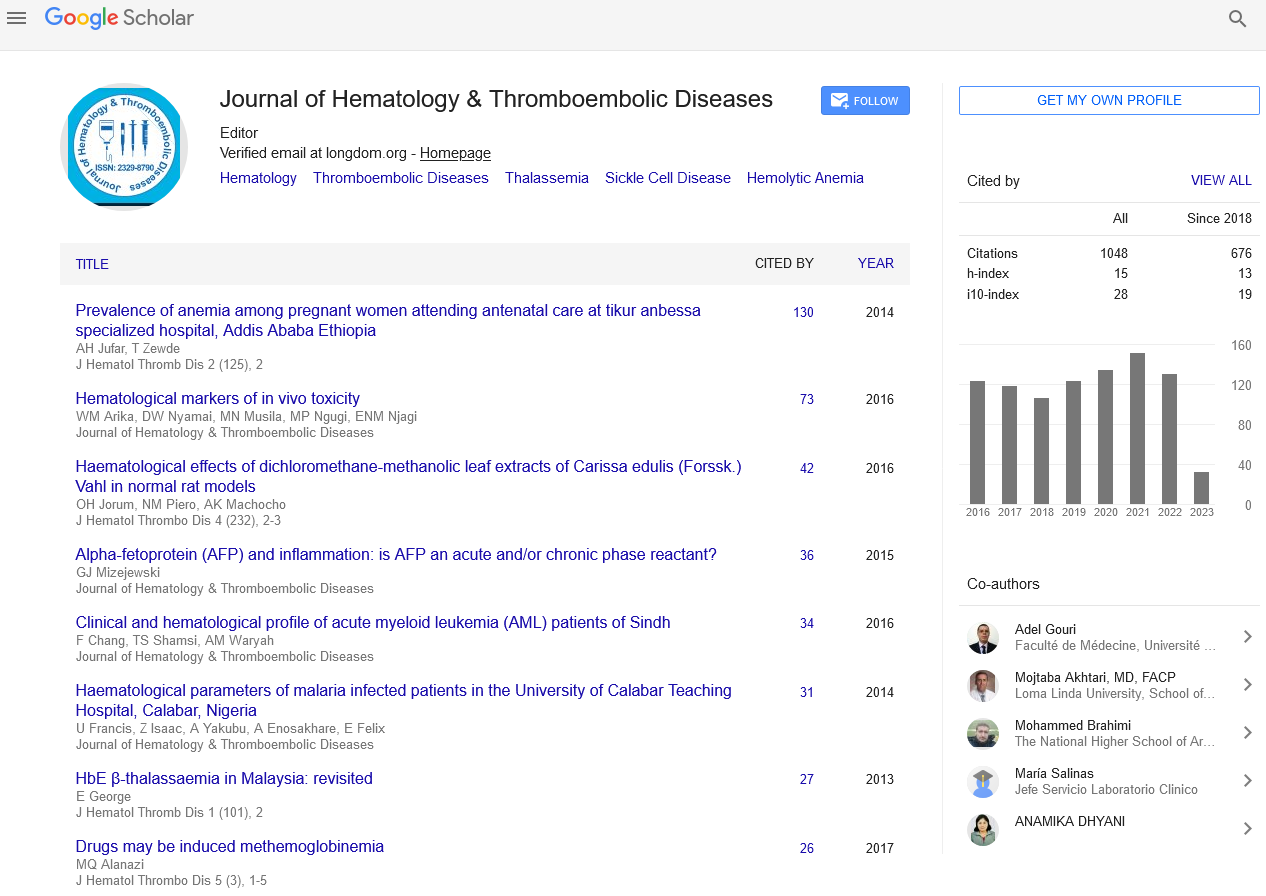Expand María Salinas co-author chevron
Viewport: 1266px width, 896px height.
click(x=1247, y=781)
